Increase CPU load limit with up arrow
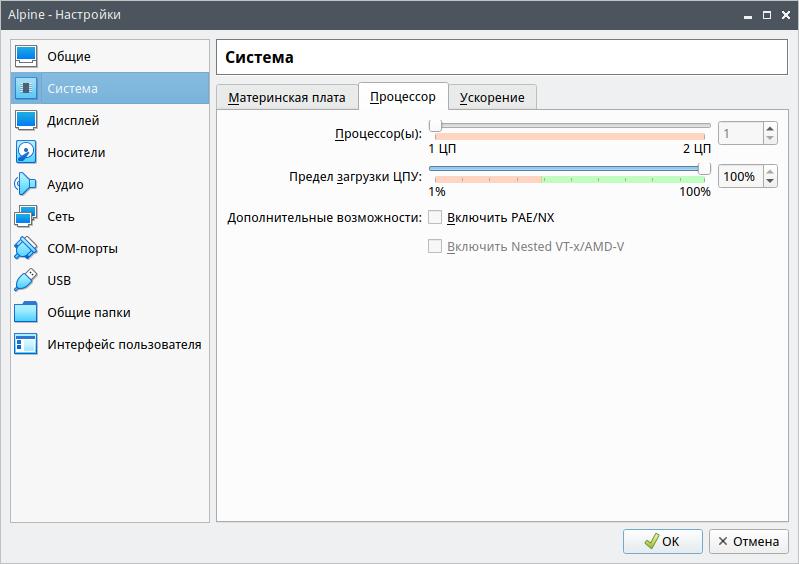 [770, 171]
